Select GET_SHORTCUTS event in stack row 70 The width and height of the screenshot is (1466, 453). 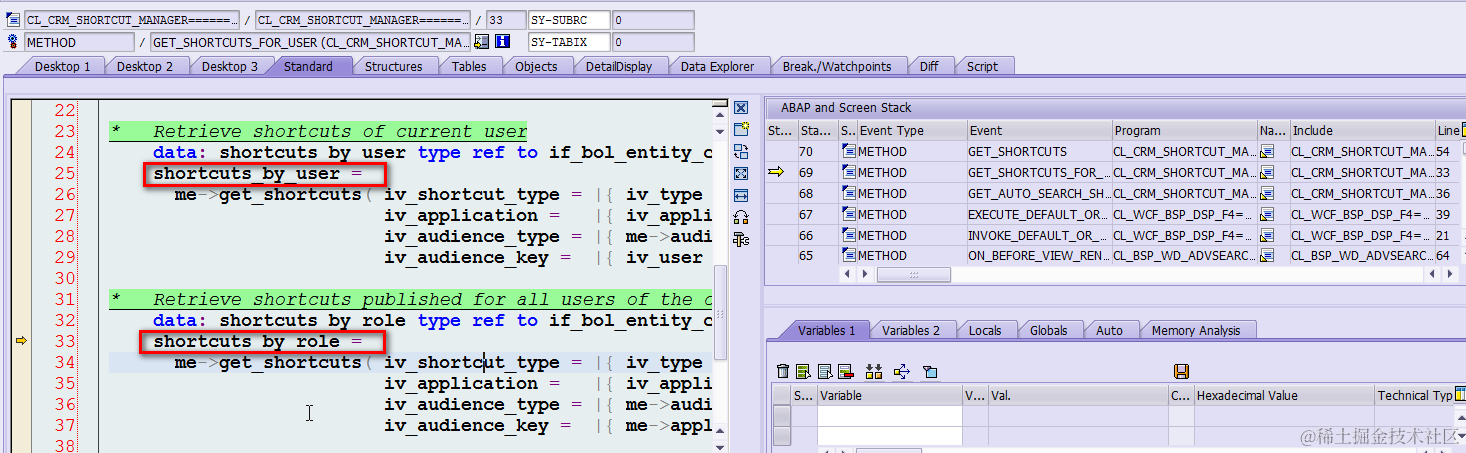1039,151
